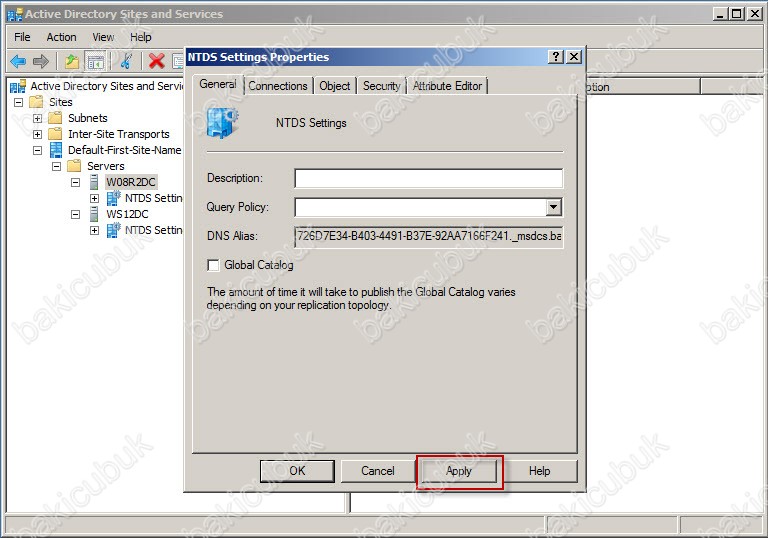The image size is (768, 538).
Task: Click the Sites folder icon
Action: pos(36,102)
